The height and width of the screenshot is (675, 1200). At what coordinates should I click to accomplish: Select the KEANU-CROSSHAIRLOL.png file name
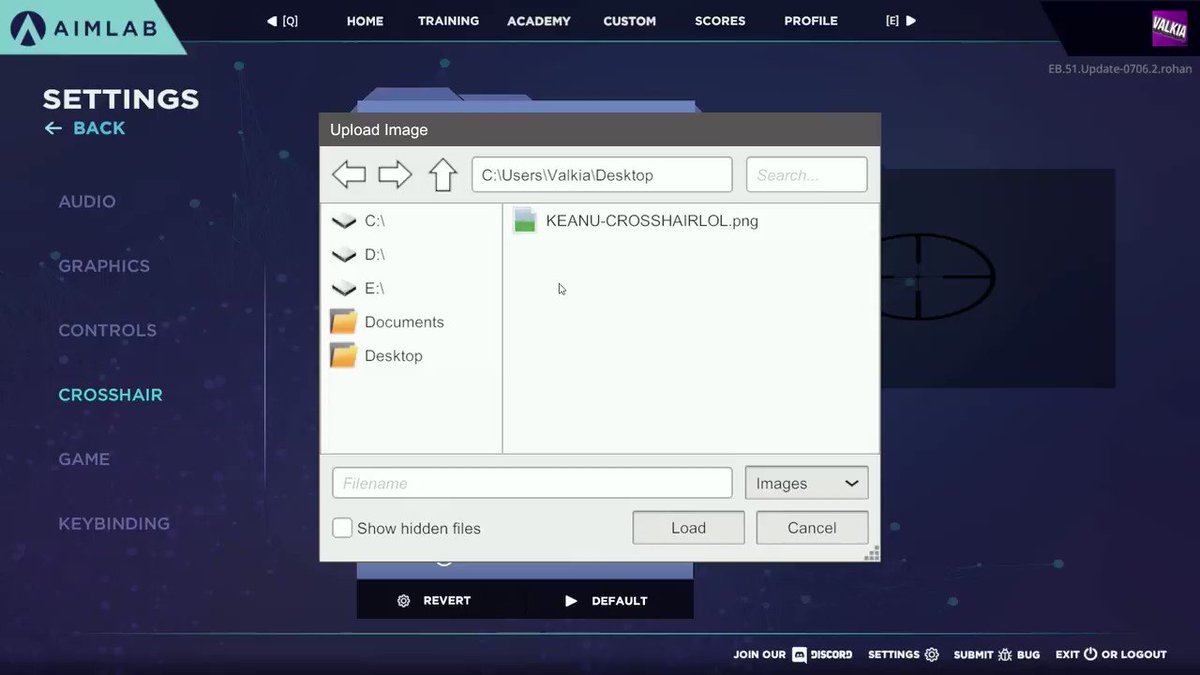point(652,221)
